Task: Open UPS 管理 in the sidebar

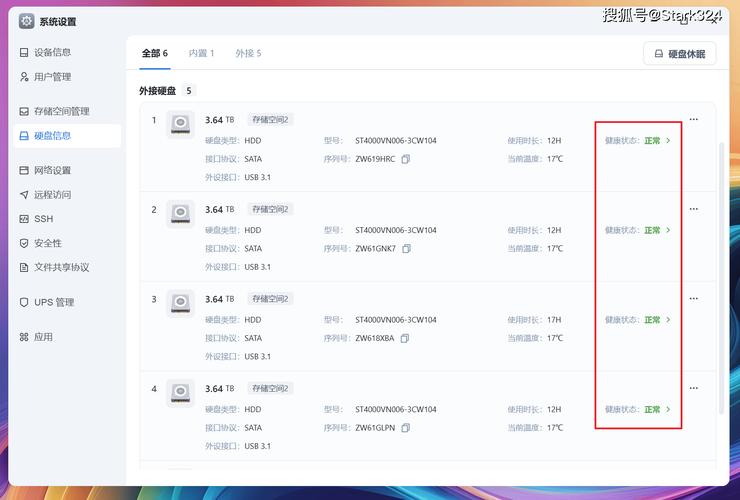Action: (x=47, y=302)
